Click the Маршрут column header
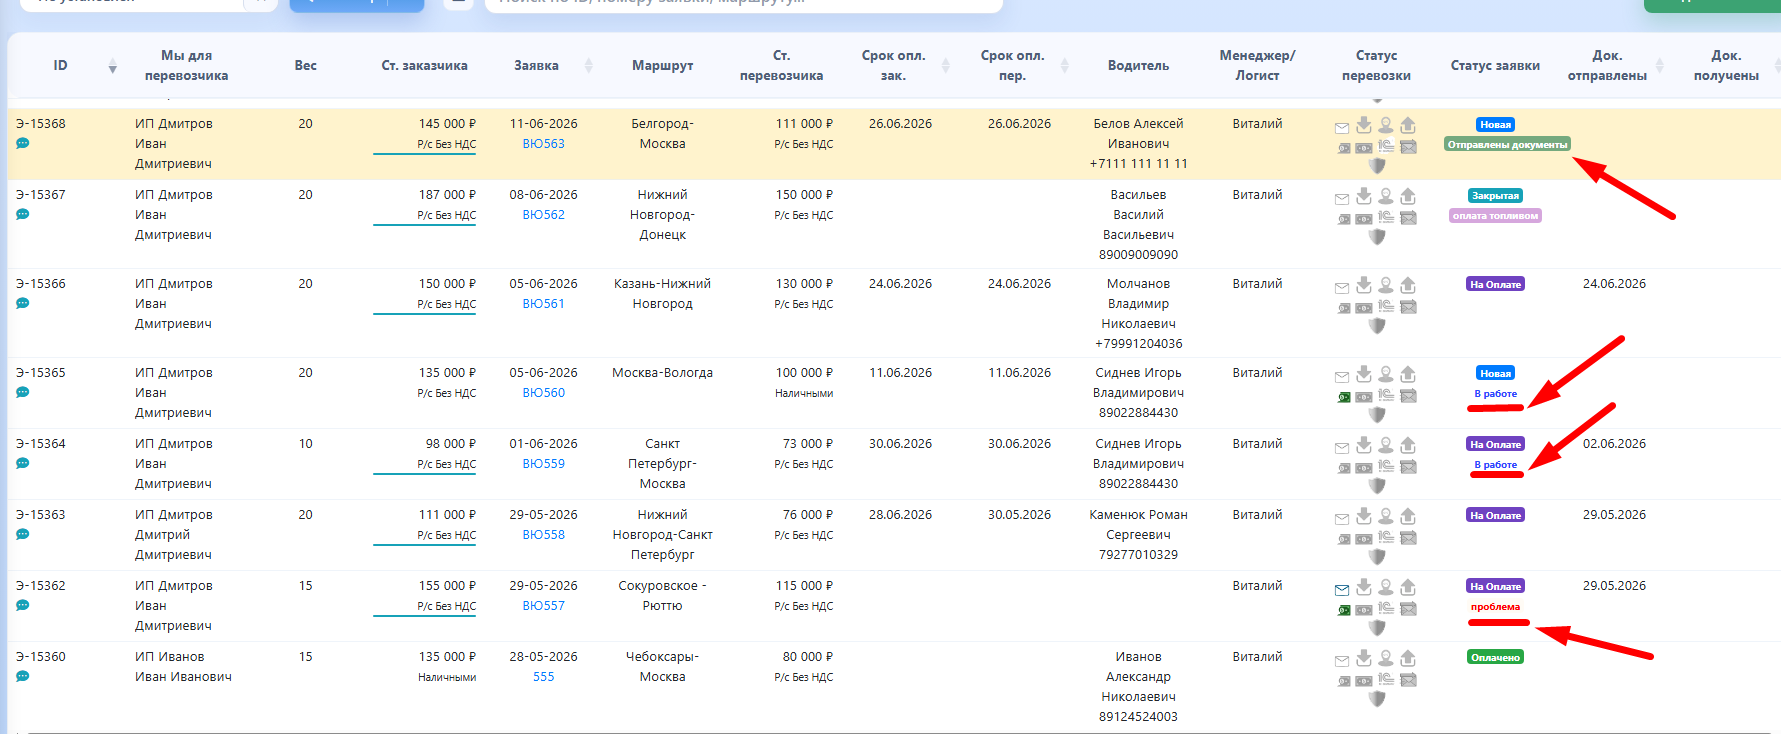1781x734 pixels. click(662, 66)
